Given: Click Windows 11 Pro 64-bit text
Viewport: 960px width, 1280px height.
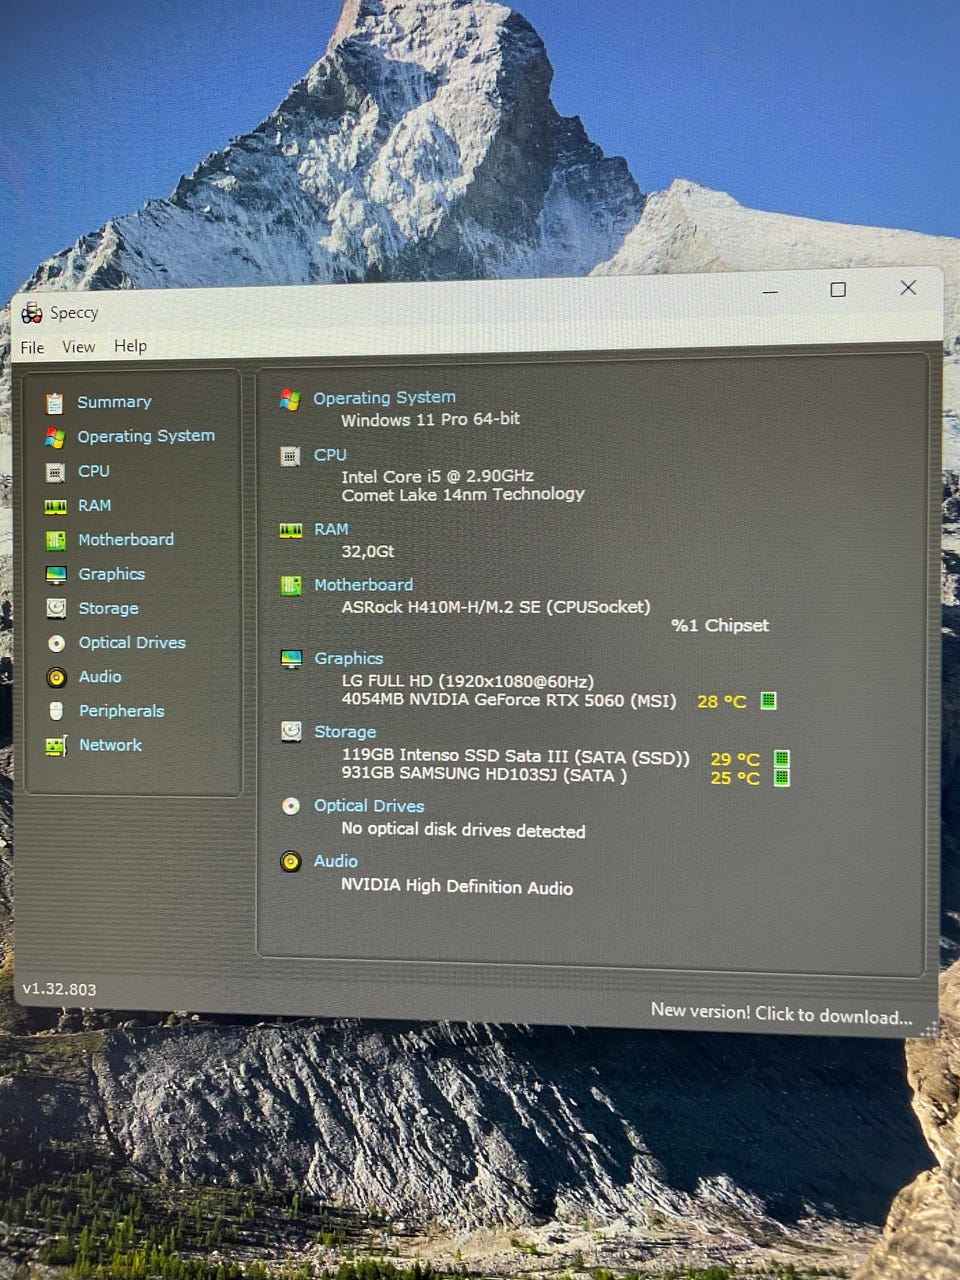Looking at the screenshot, I should coord(430,420).
